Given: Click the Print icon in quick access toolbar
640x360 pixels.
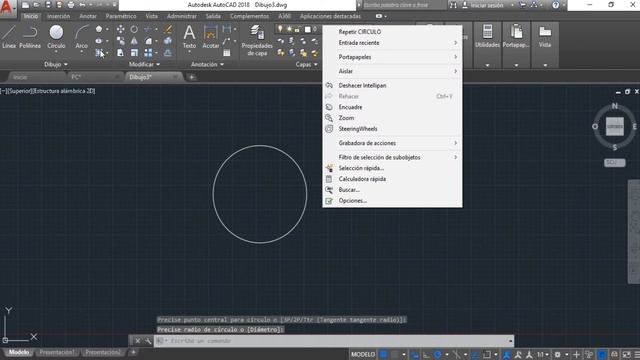Looking at the screenshot, I should pyautogui.click(x=71, y=5).
